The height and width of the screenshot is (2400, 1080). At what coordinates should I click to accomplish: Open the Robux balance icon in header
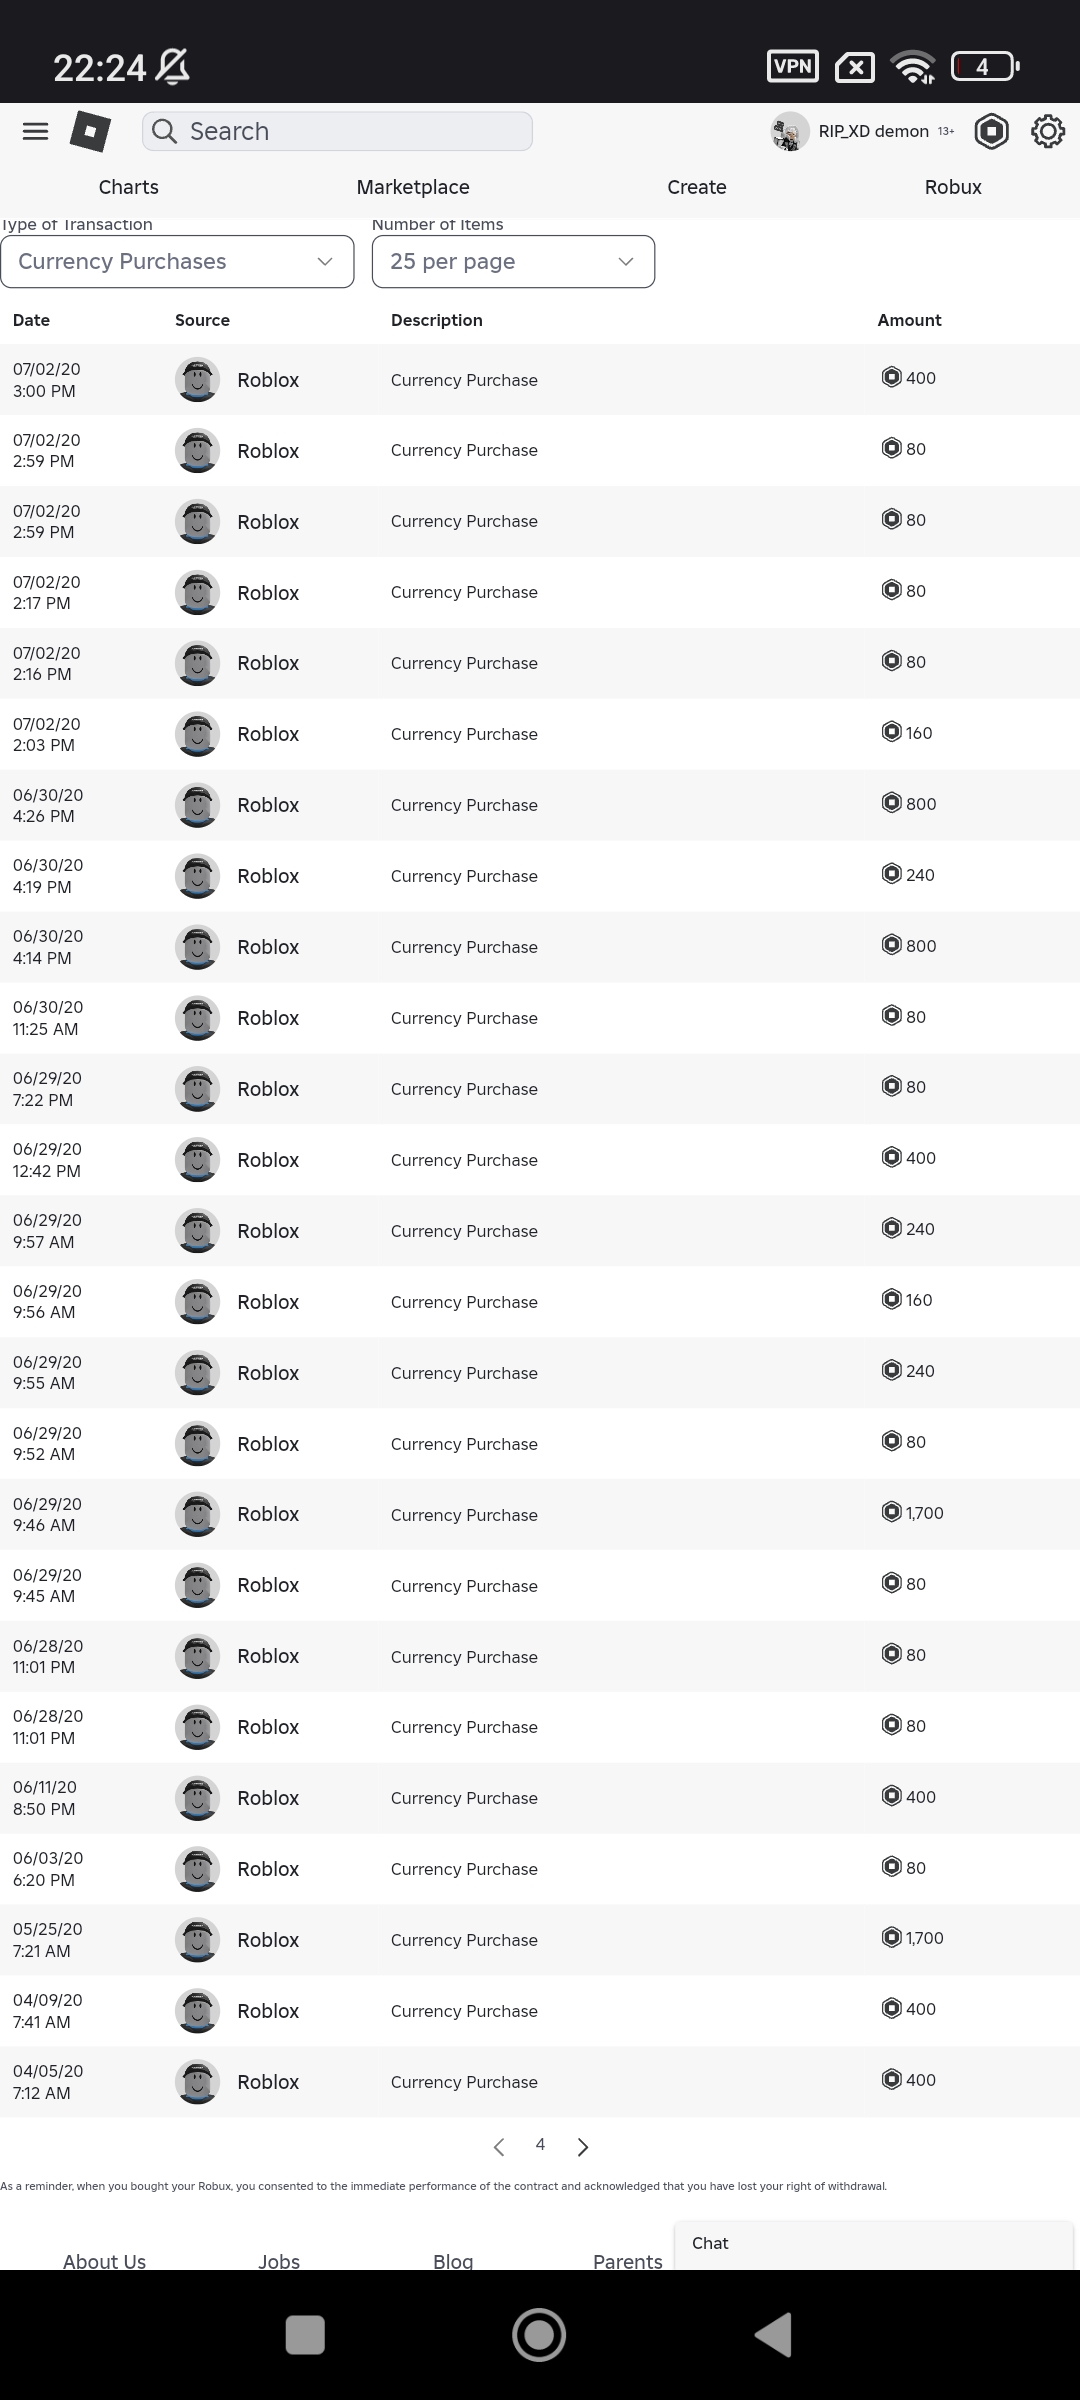[991, 131]
